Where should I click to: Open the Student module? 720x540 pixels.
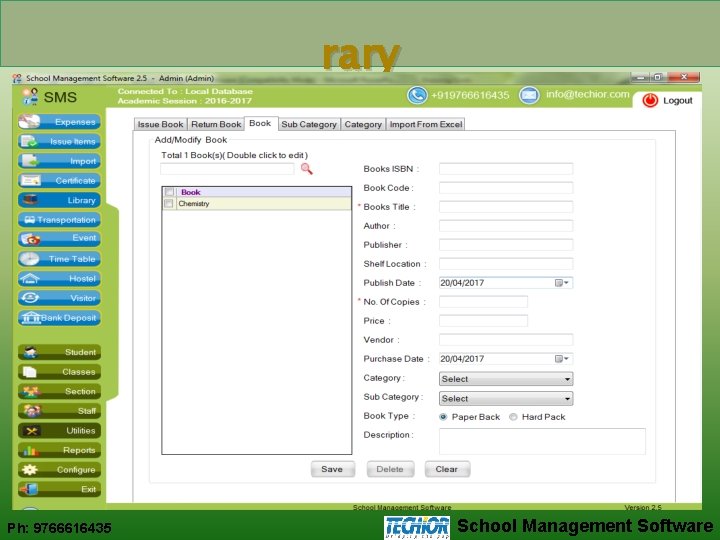(59, 352)
